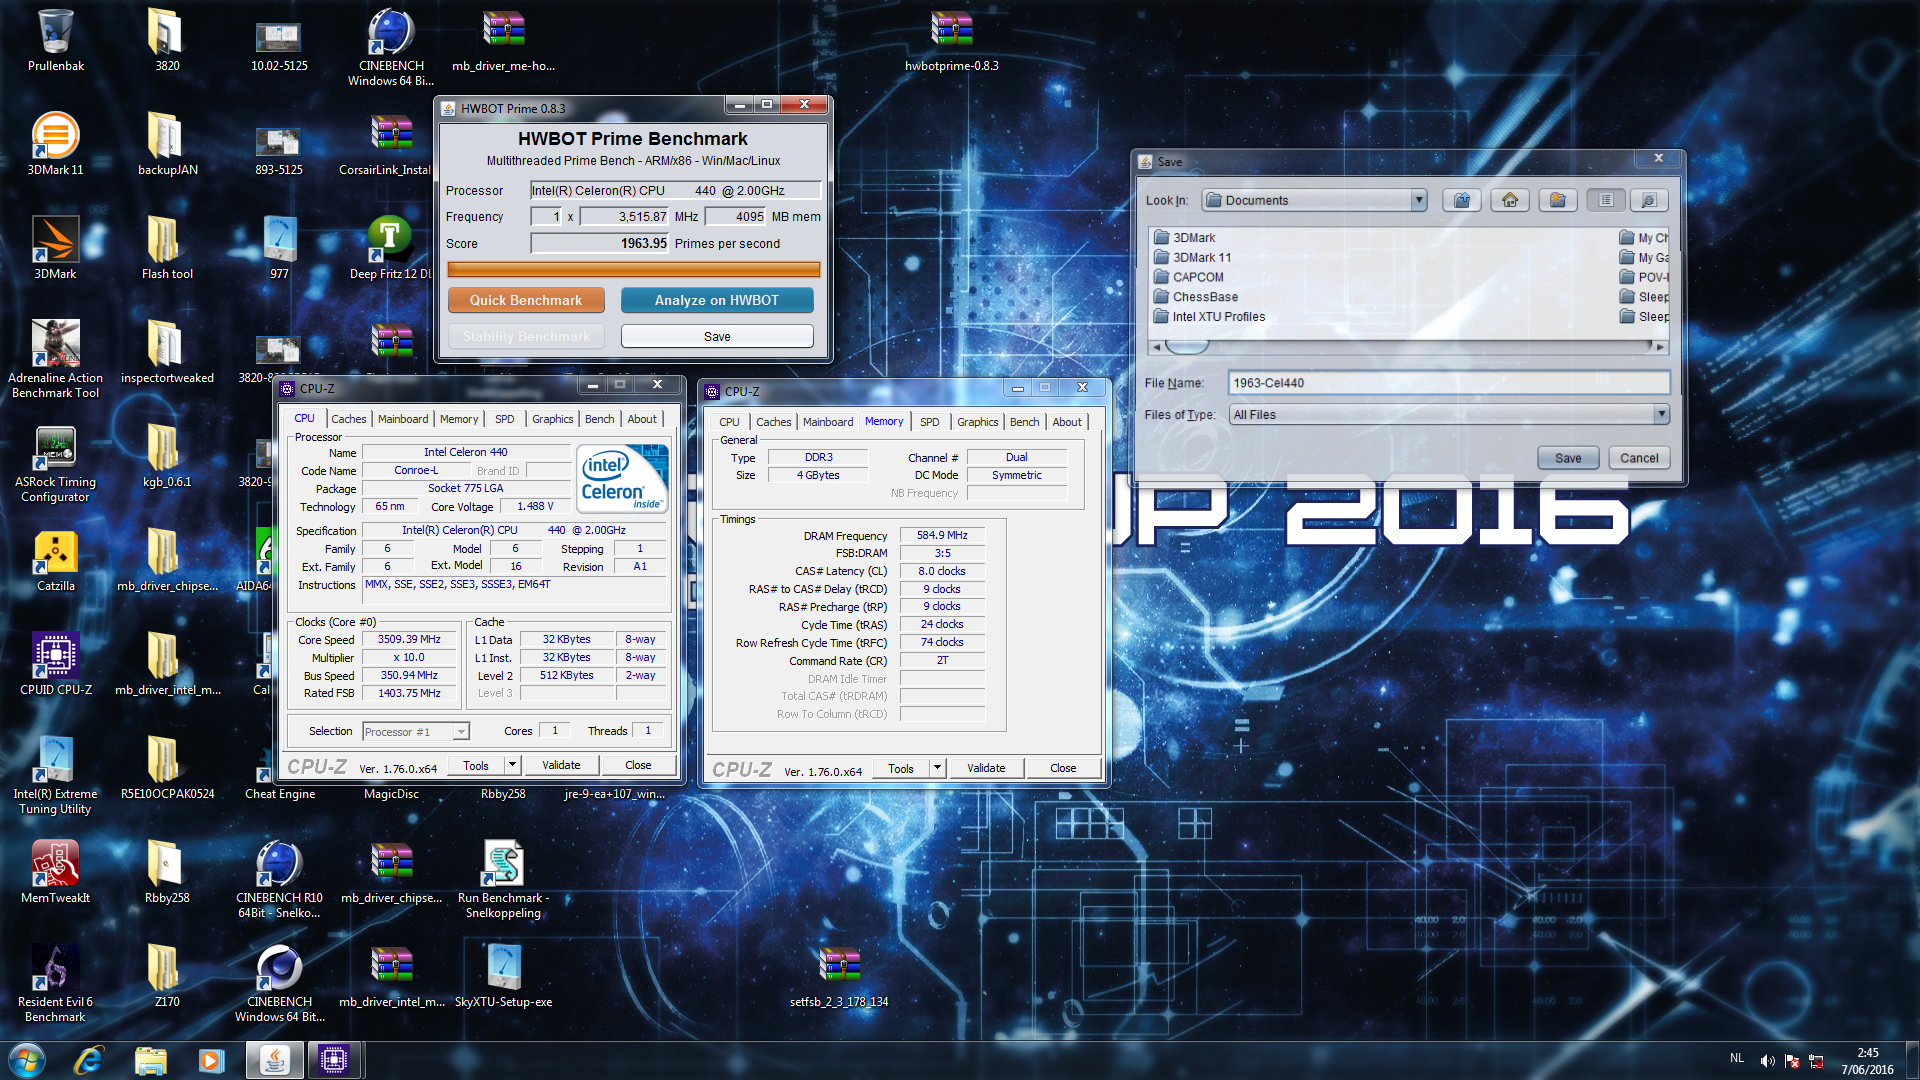Select the setfsb_2_3_178_134 archive
This screenshot has height=1080, width=1920.
(x=839, y=977)
